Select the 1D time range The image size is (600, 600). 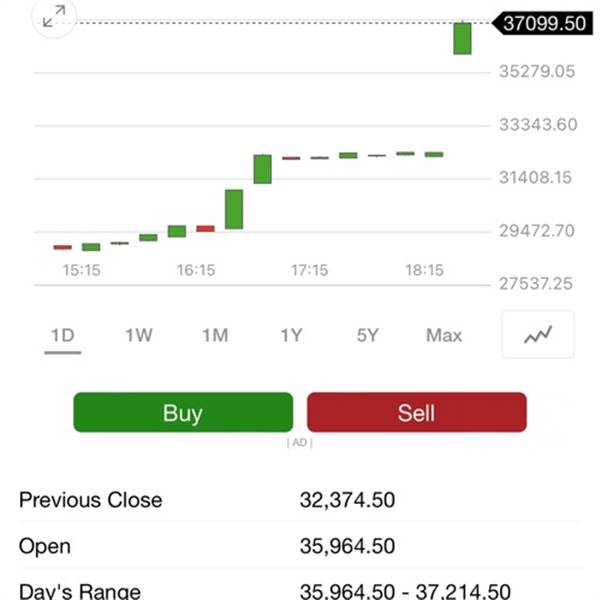point(63,336)
